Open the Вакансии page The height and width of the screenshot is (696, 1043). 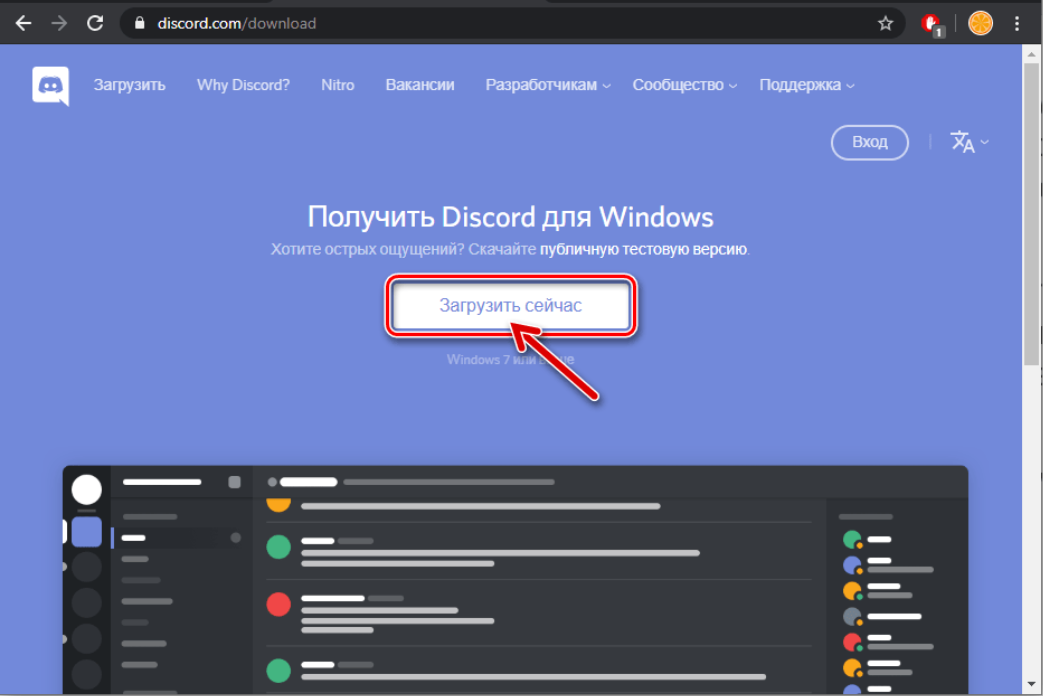pyautogui.click(x=420, y=85)
